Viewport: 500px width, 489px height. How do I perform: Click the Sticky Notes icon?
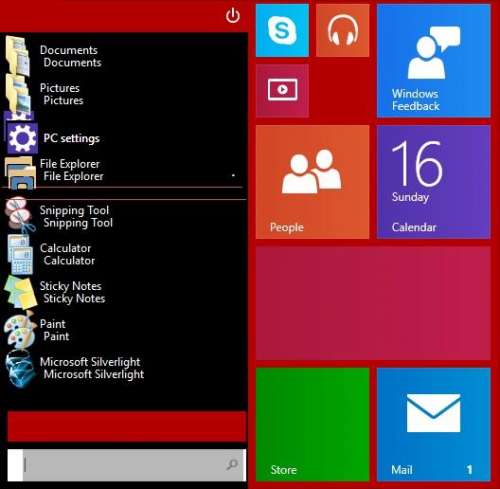(x=20, y=292)
